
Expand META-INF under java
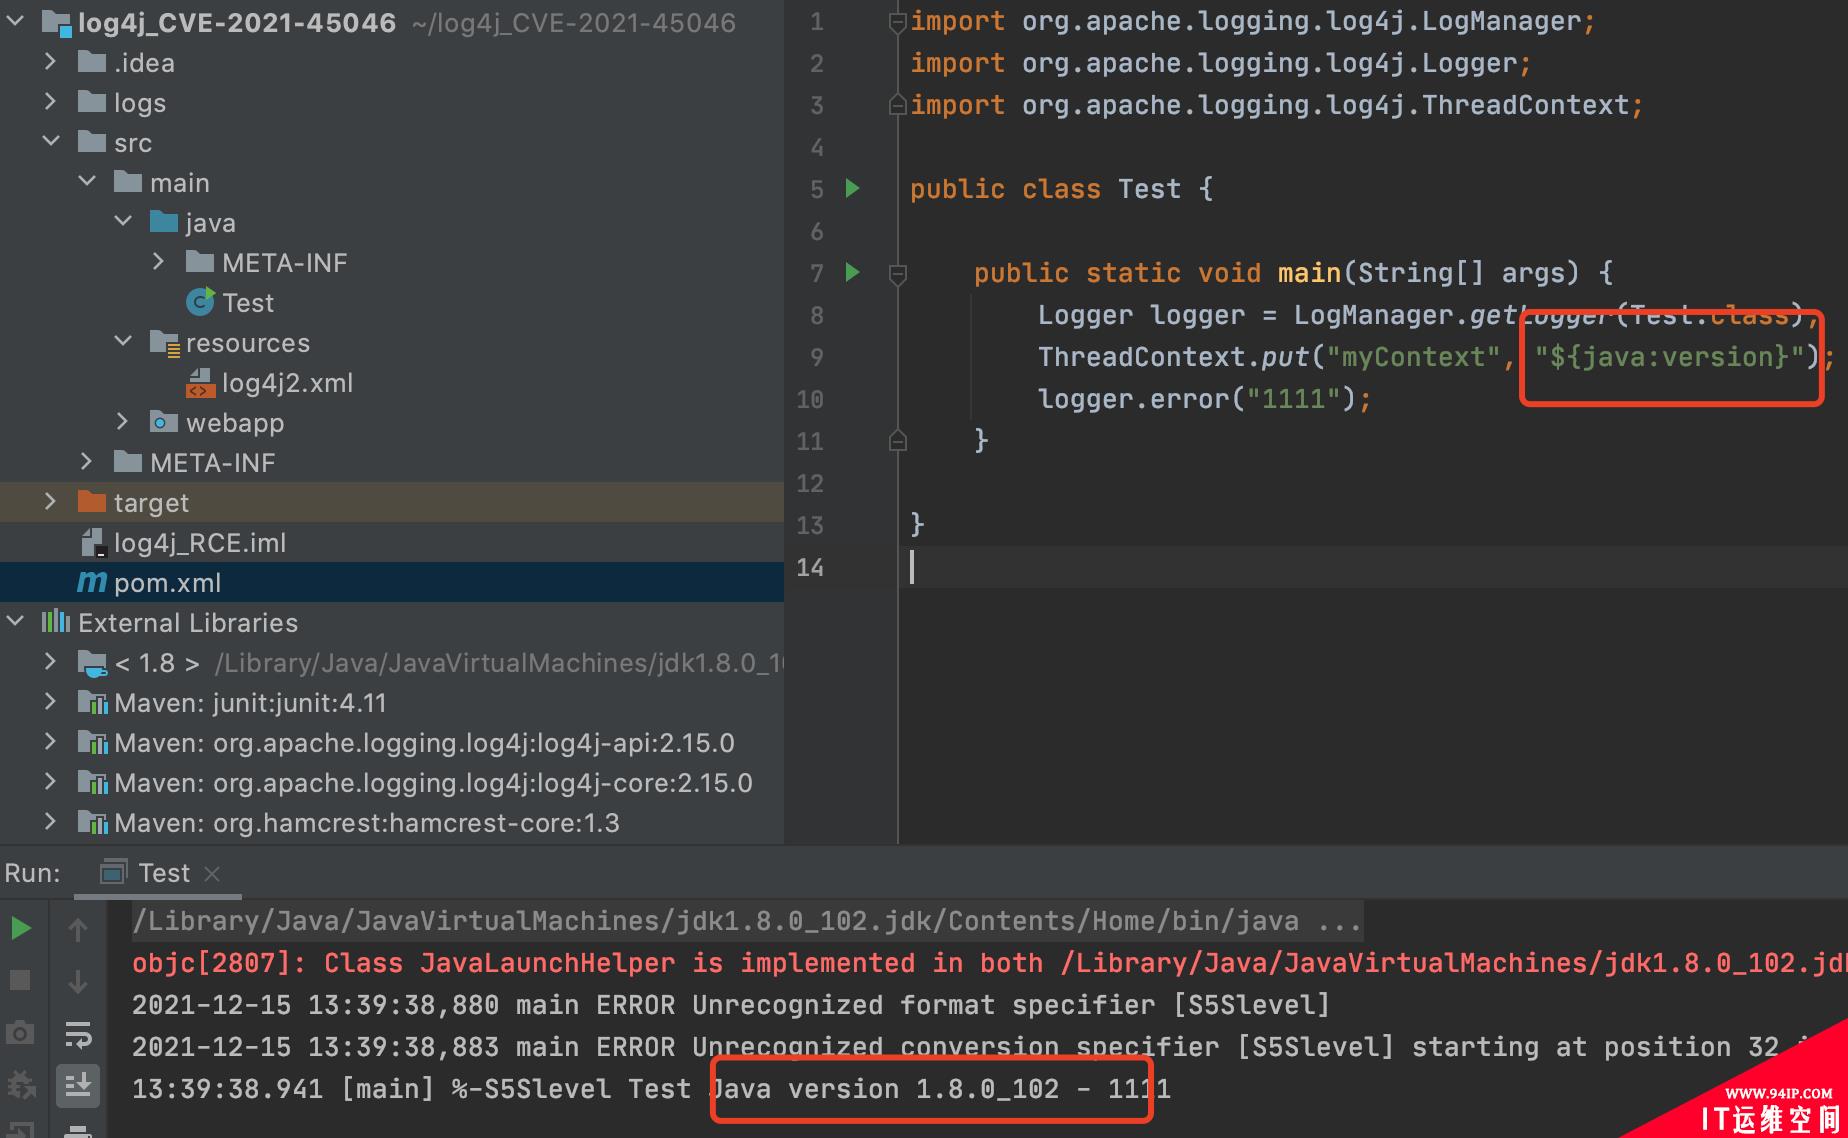coord(159,262)
